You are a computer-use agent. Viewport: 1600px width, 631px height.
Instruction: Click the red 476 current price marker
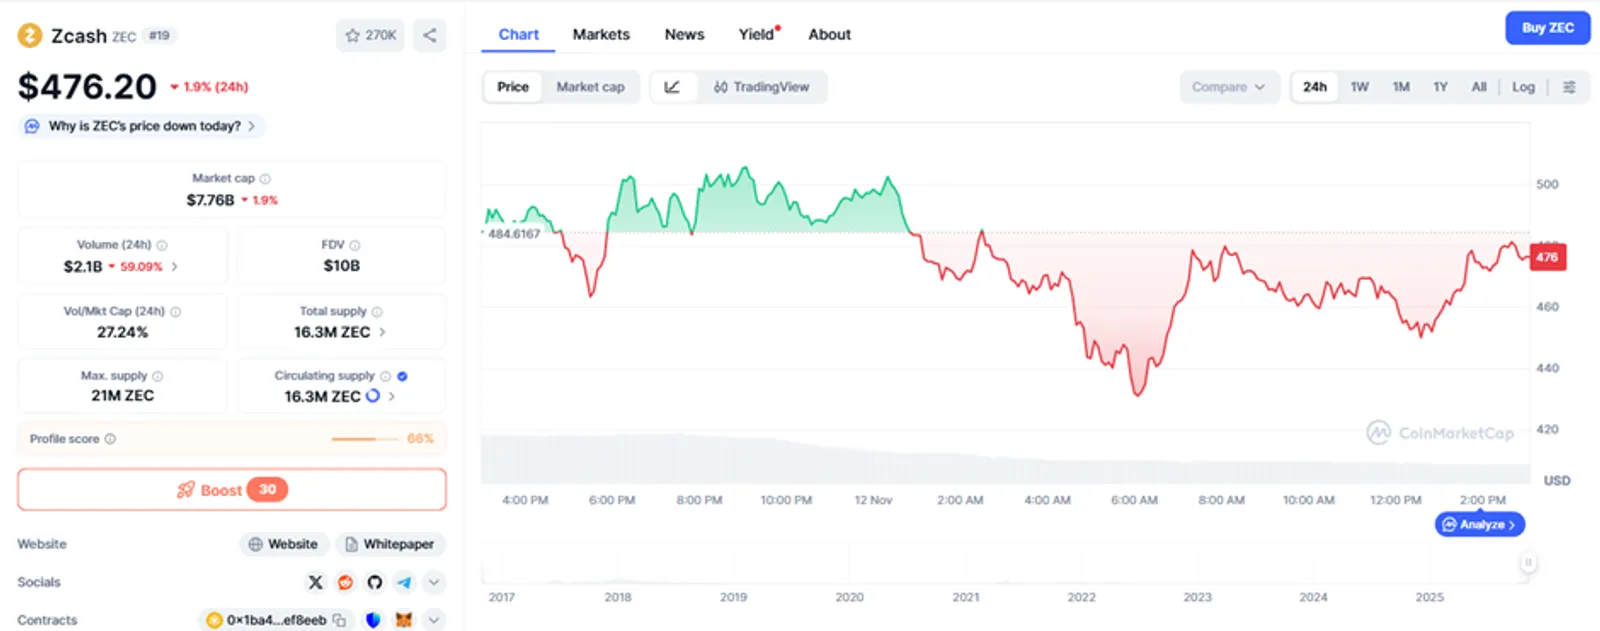(1547, 257)
